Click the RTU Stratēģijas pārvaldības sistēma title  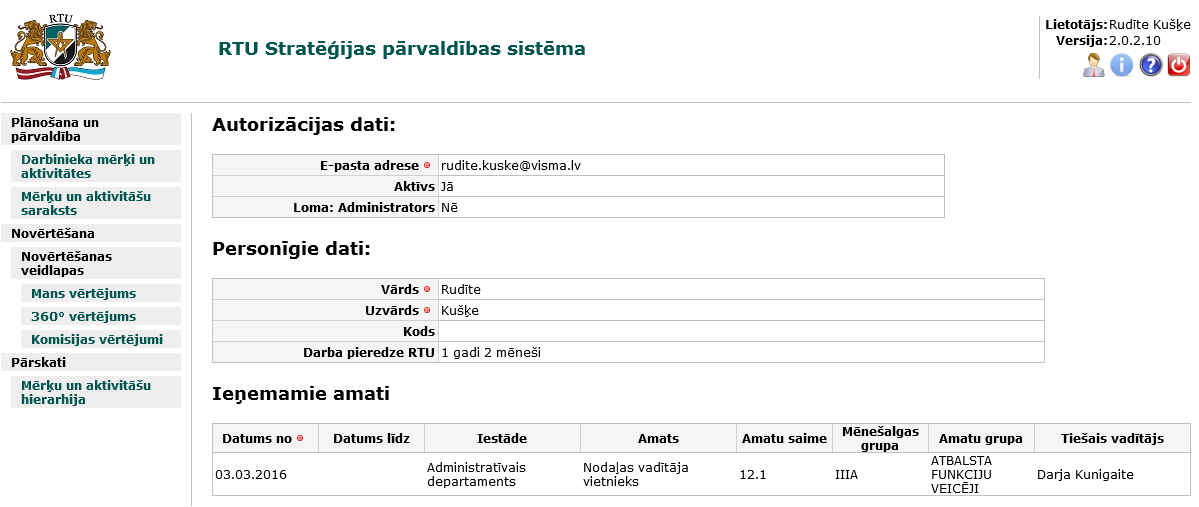click(401, 49)
